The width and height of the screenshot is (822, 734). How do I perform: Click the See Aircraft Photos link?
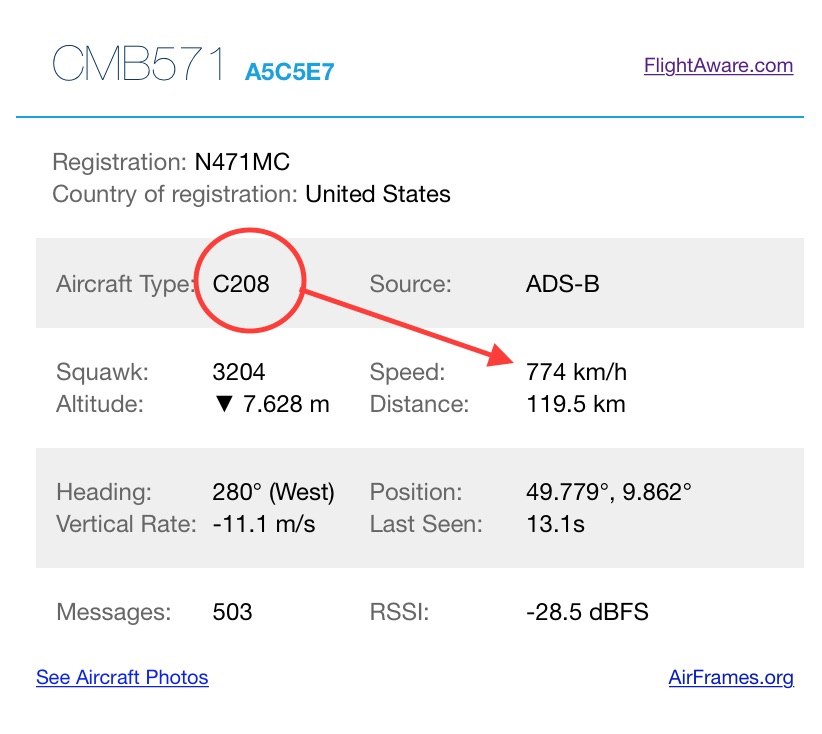pos(122,677)
